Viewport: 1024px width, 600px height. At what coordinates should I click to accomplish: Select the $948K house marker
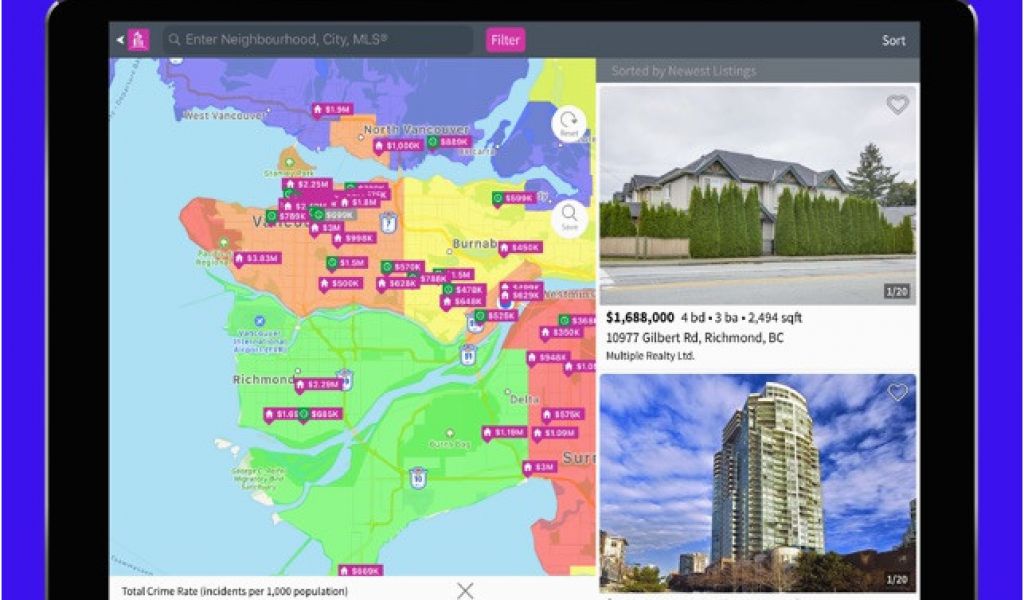click(x=548, y=358)
